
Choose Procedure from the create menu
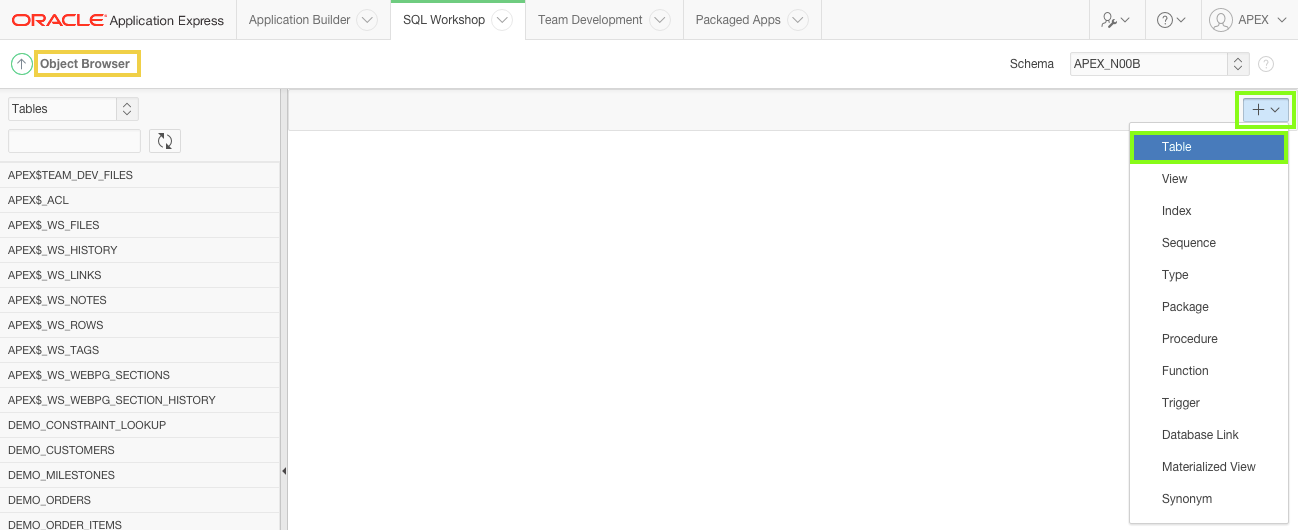tap(1208, 339)
